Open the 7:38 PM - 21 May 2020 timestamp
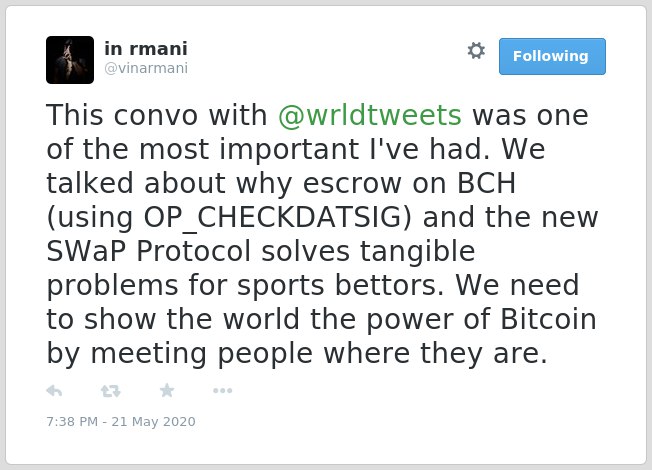652x470 pixels. pos(121,422)
